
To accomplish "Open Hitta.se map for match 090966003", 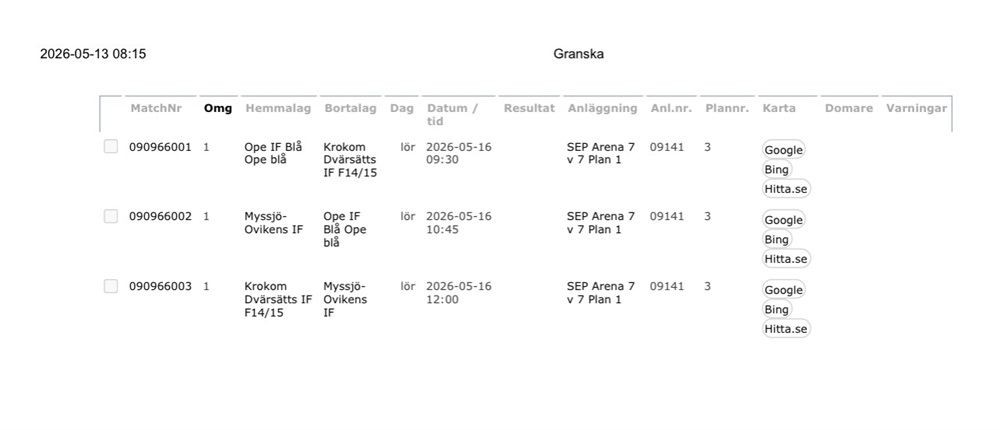I will click(x=786, y=329).
